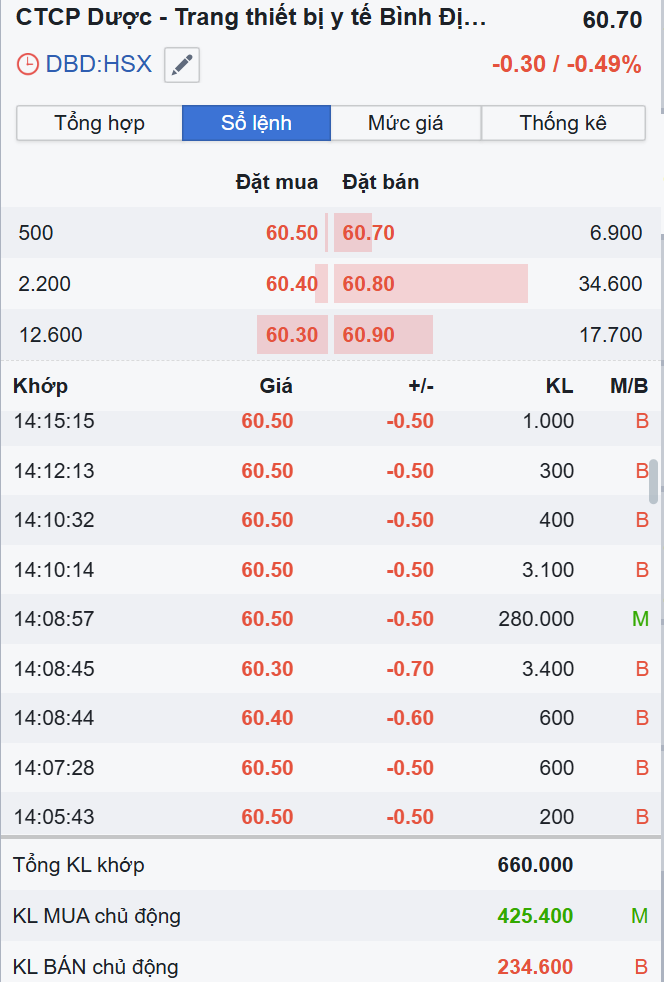Click the 60.70 ask price
This screenshot has width=664, height=982.
click(x=369, y=233)
